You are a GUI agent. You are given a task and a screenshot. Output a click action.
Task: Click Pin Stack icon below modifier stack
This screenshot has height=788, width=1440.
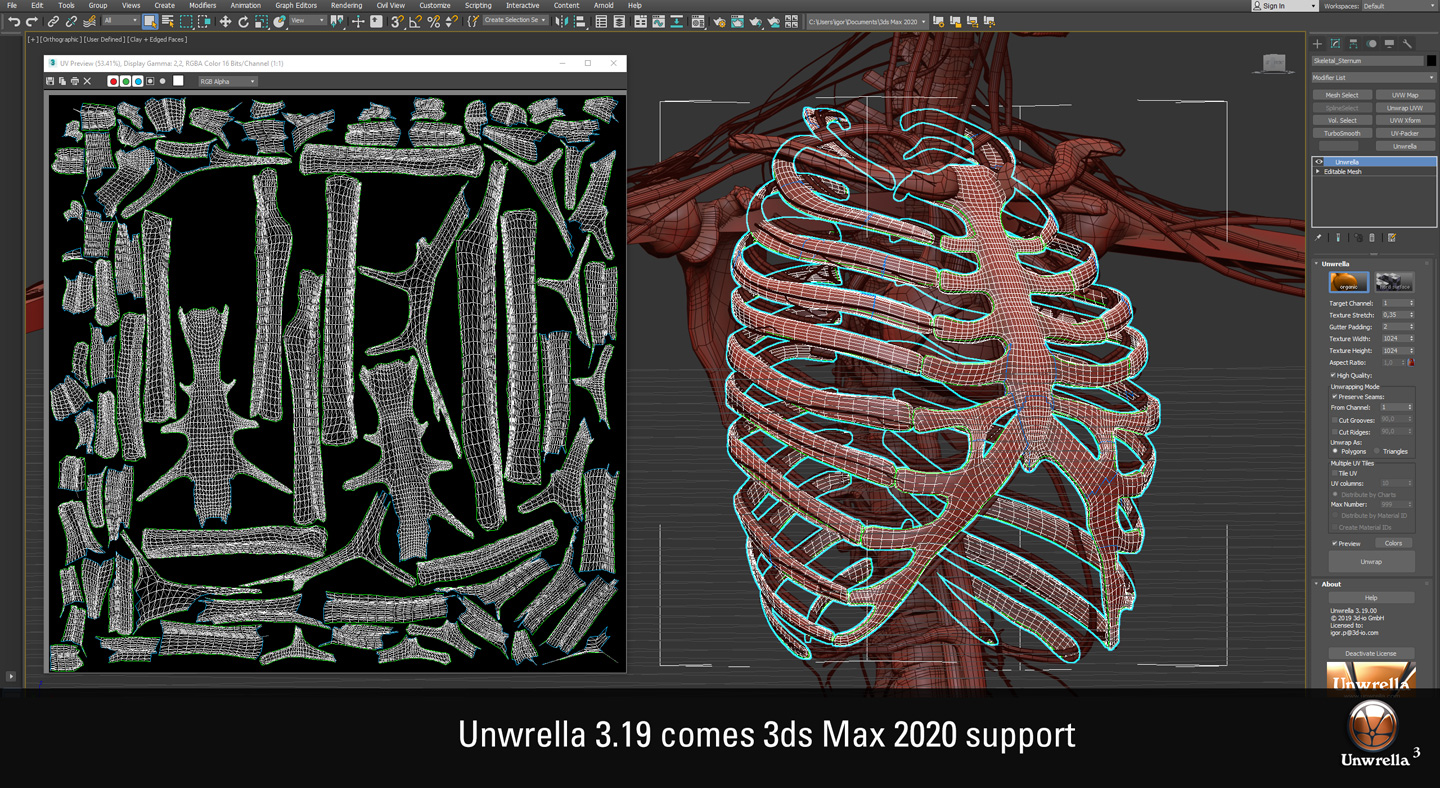1318,238
